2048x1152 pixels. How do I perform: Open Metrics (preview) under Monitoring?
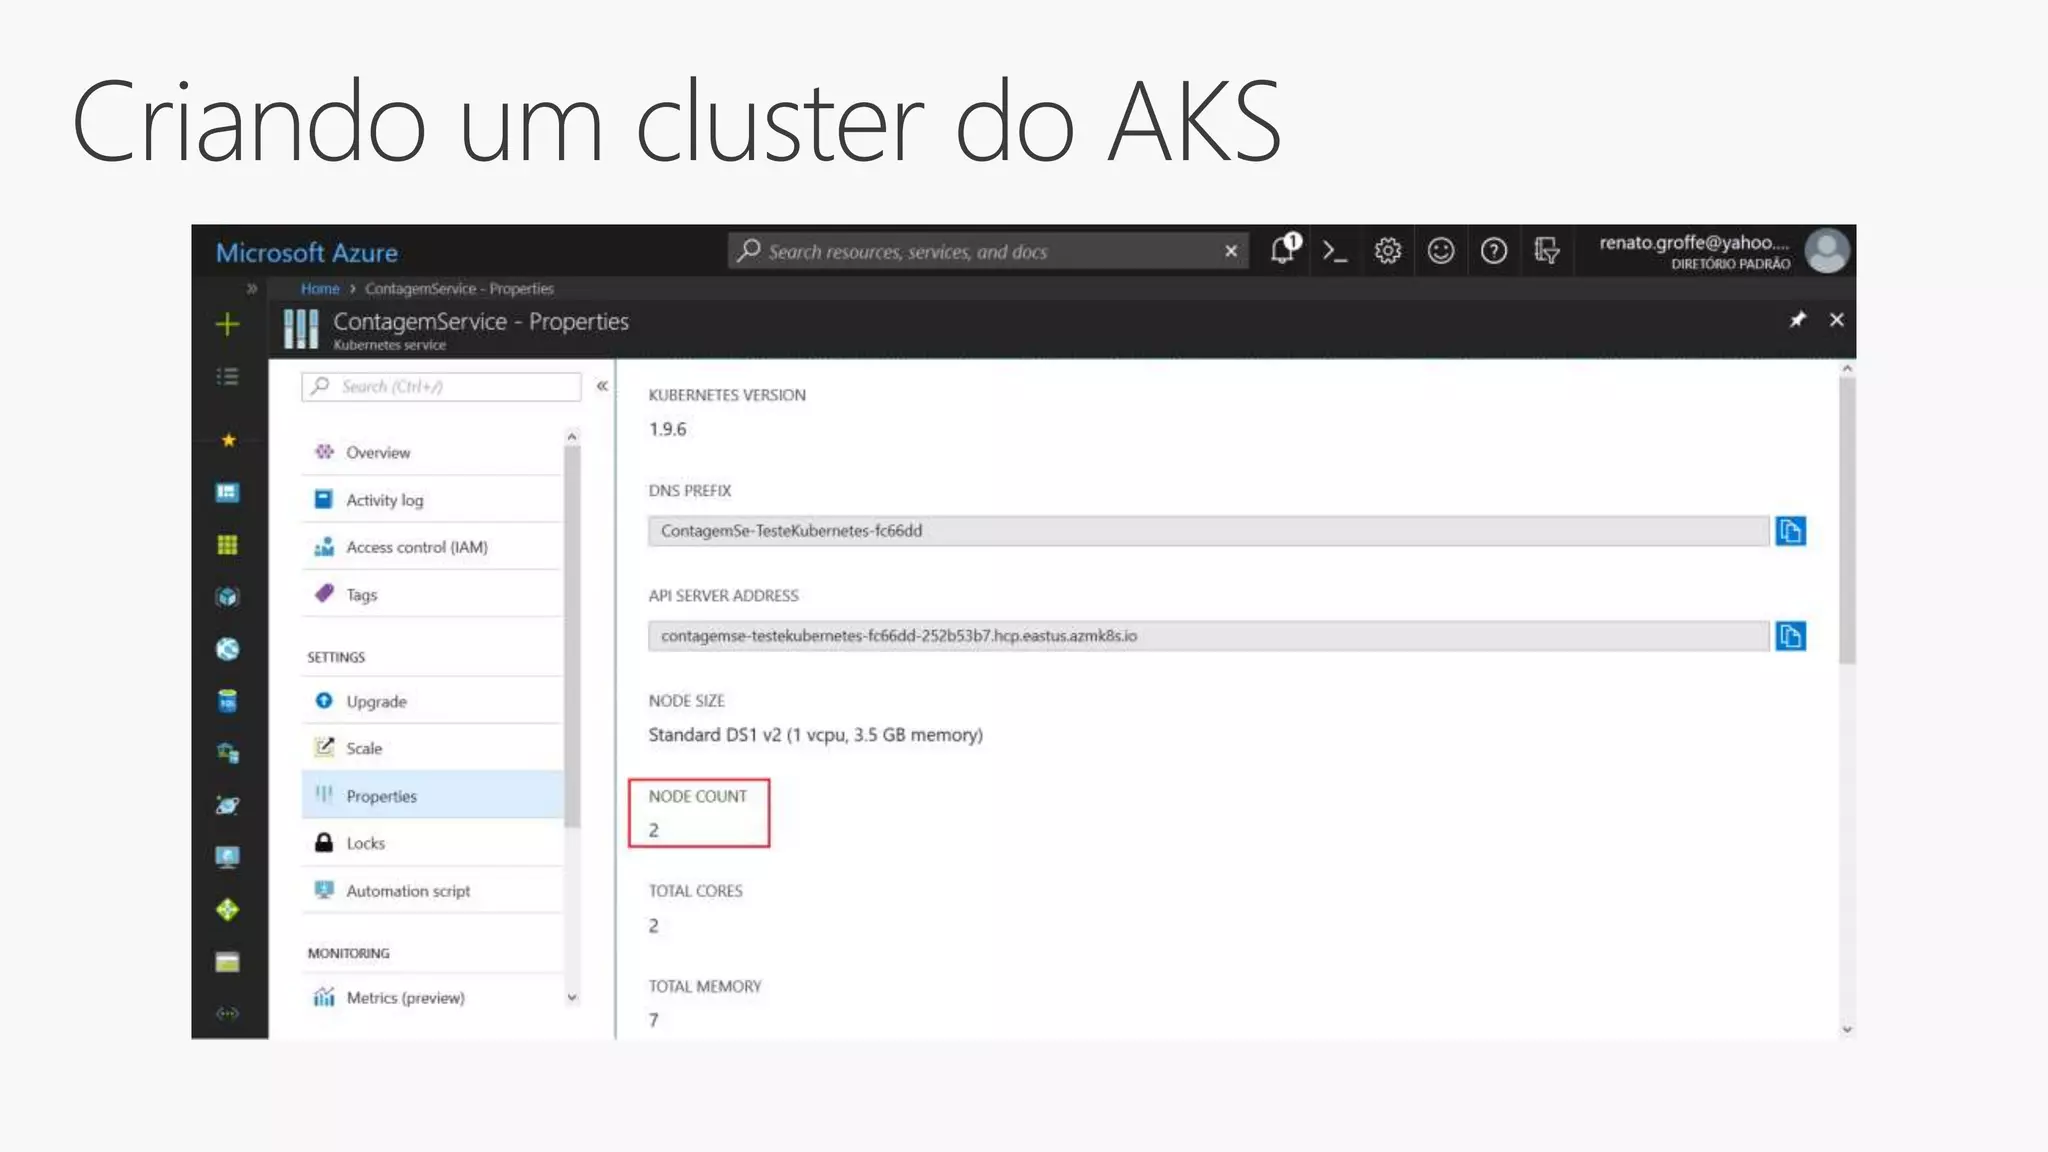[432, 997]
